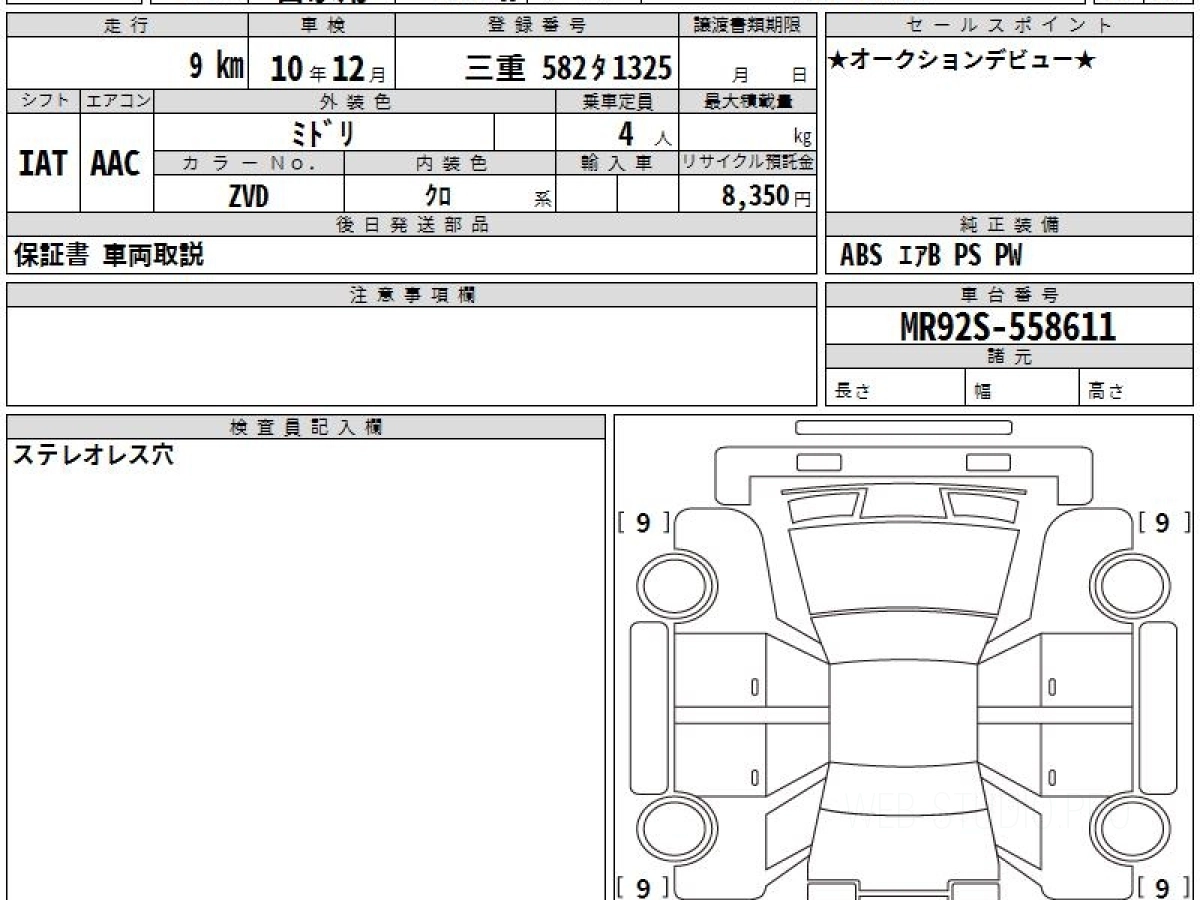This screenshot has height=900, width=1200.
Task: Select equipment list "ABS エアB PS PW"
Action: (931, 256)
